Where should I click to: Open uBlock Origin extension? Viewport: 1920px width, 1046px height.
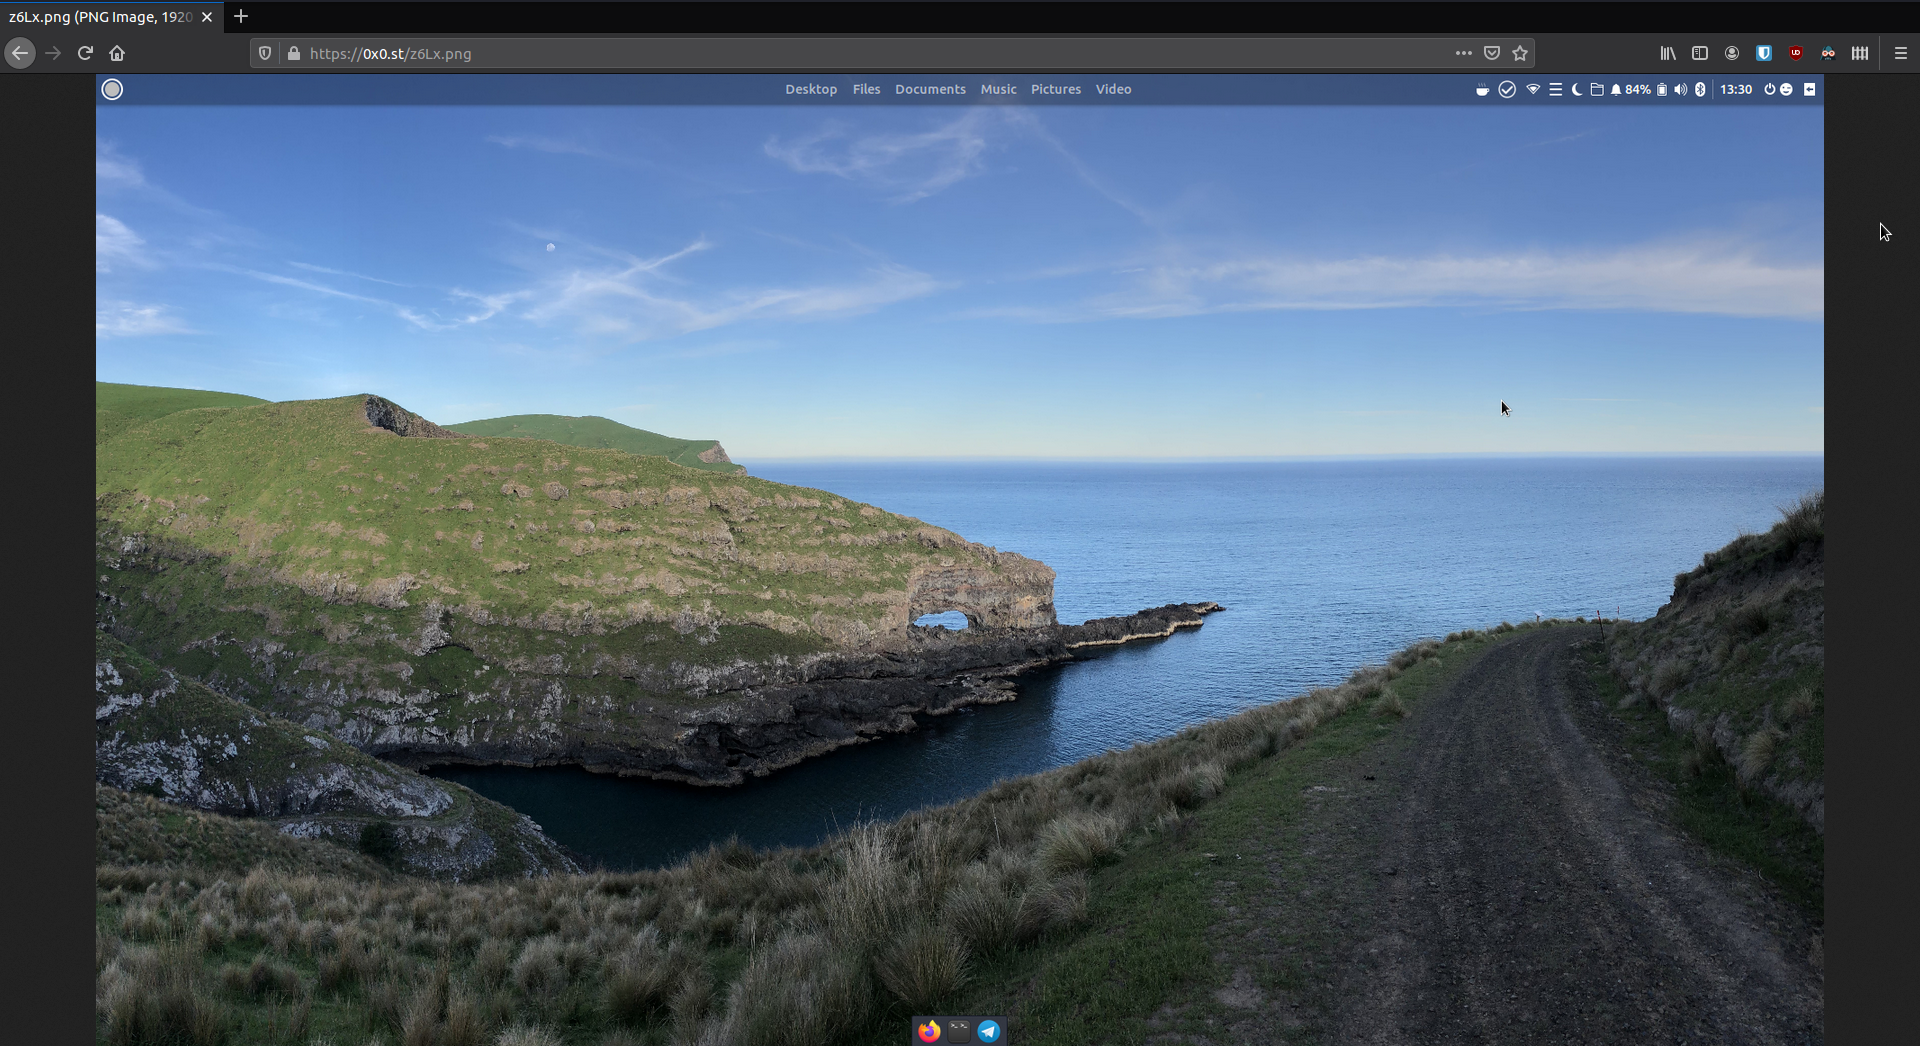(1796, 53)
